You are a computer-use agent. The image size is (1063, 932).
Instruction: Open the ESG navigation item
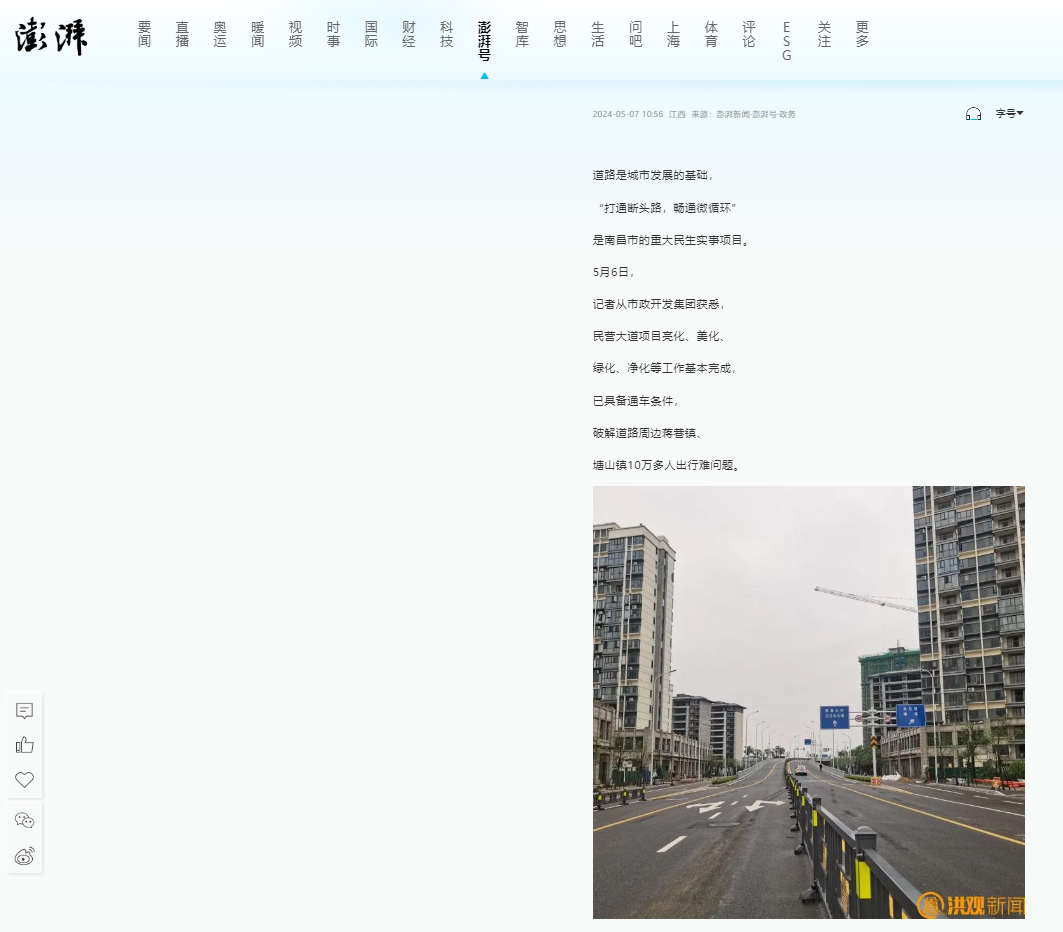point(786,41)
